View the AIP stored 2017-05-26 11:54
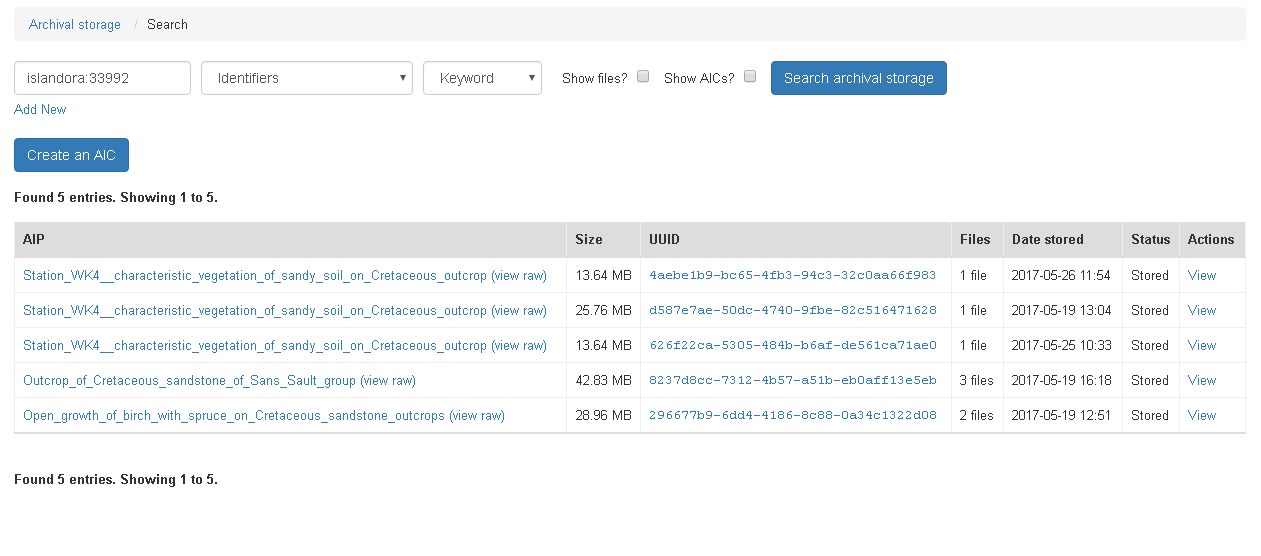The image size is (1261, 556). [x=1202, y=275]
